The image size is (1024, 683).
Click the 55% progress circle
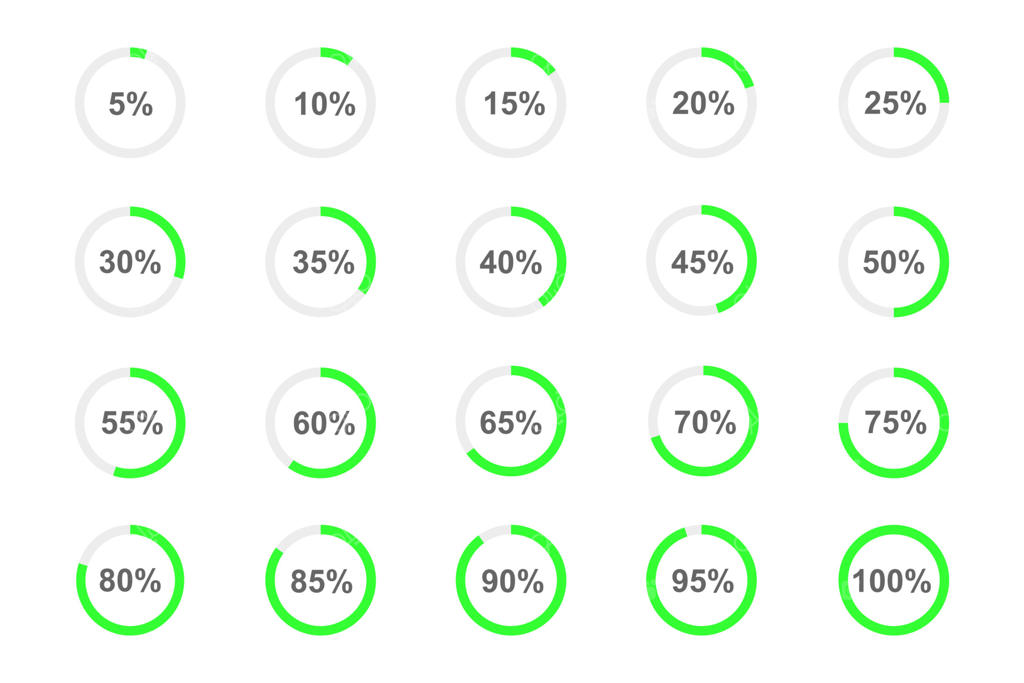click(130, 422)
